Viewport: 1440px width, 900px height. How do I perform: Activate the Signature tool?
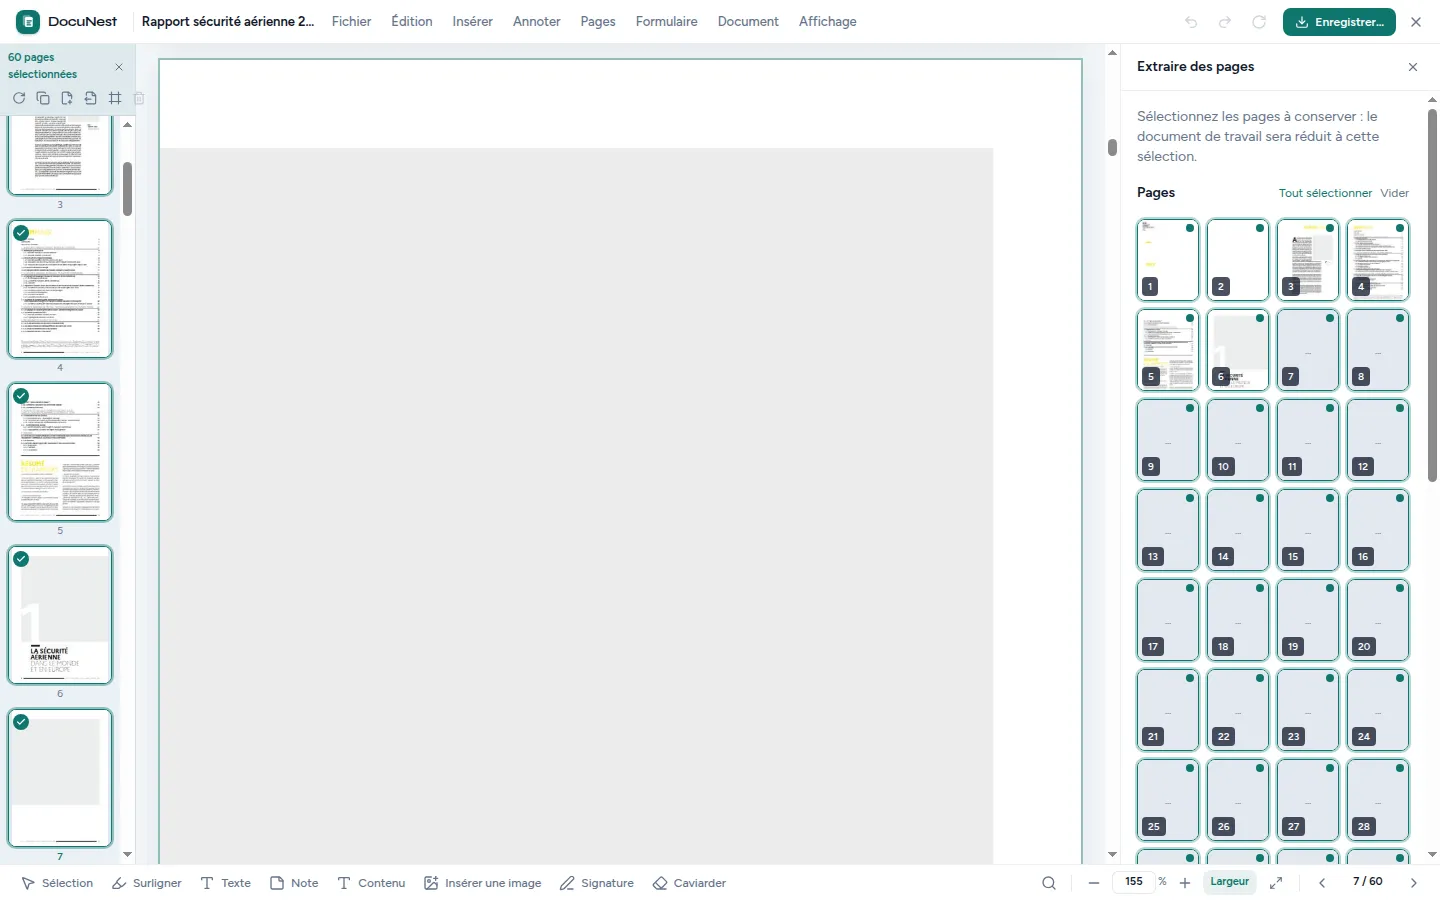coord(597,883)
